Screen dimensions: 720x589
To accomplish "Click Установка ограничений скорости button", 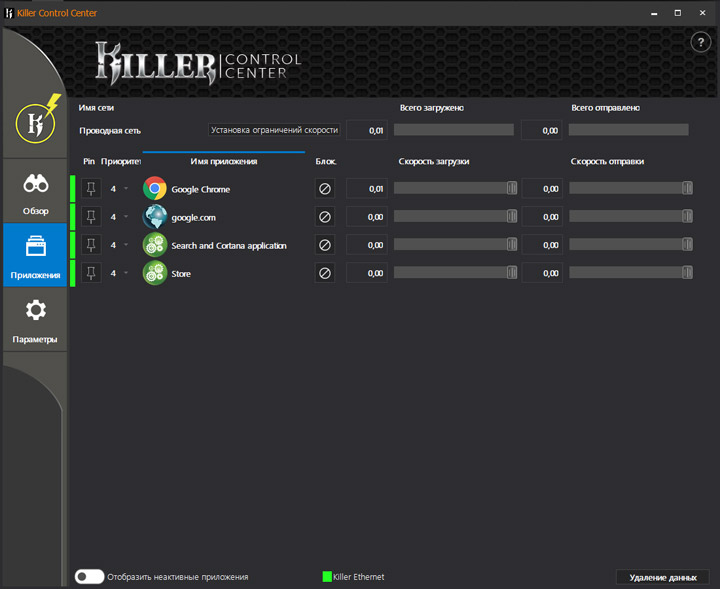I will pyautogui.click(x=274, y=130).
